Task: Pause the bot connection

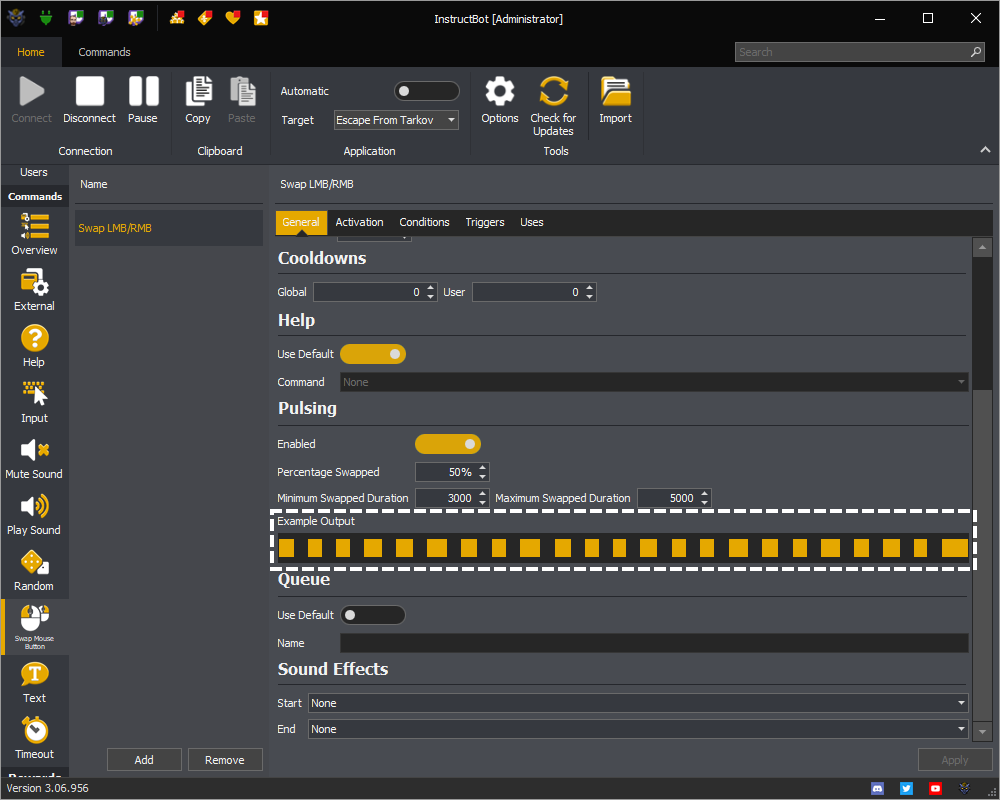Action: pyautogui.click(x=143, y=100)
